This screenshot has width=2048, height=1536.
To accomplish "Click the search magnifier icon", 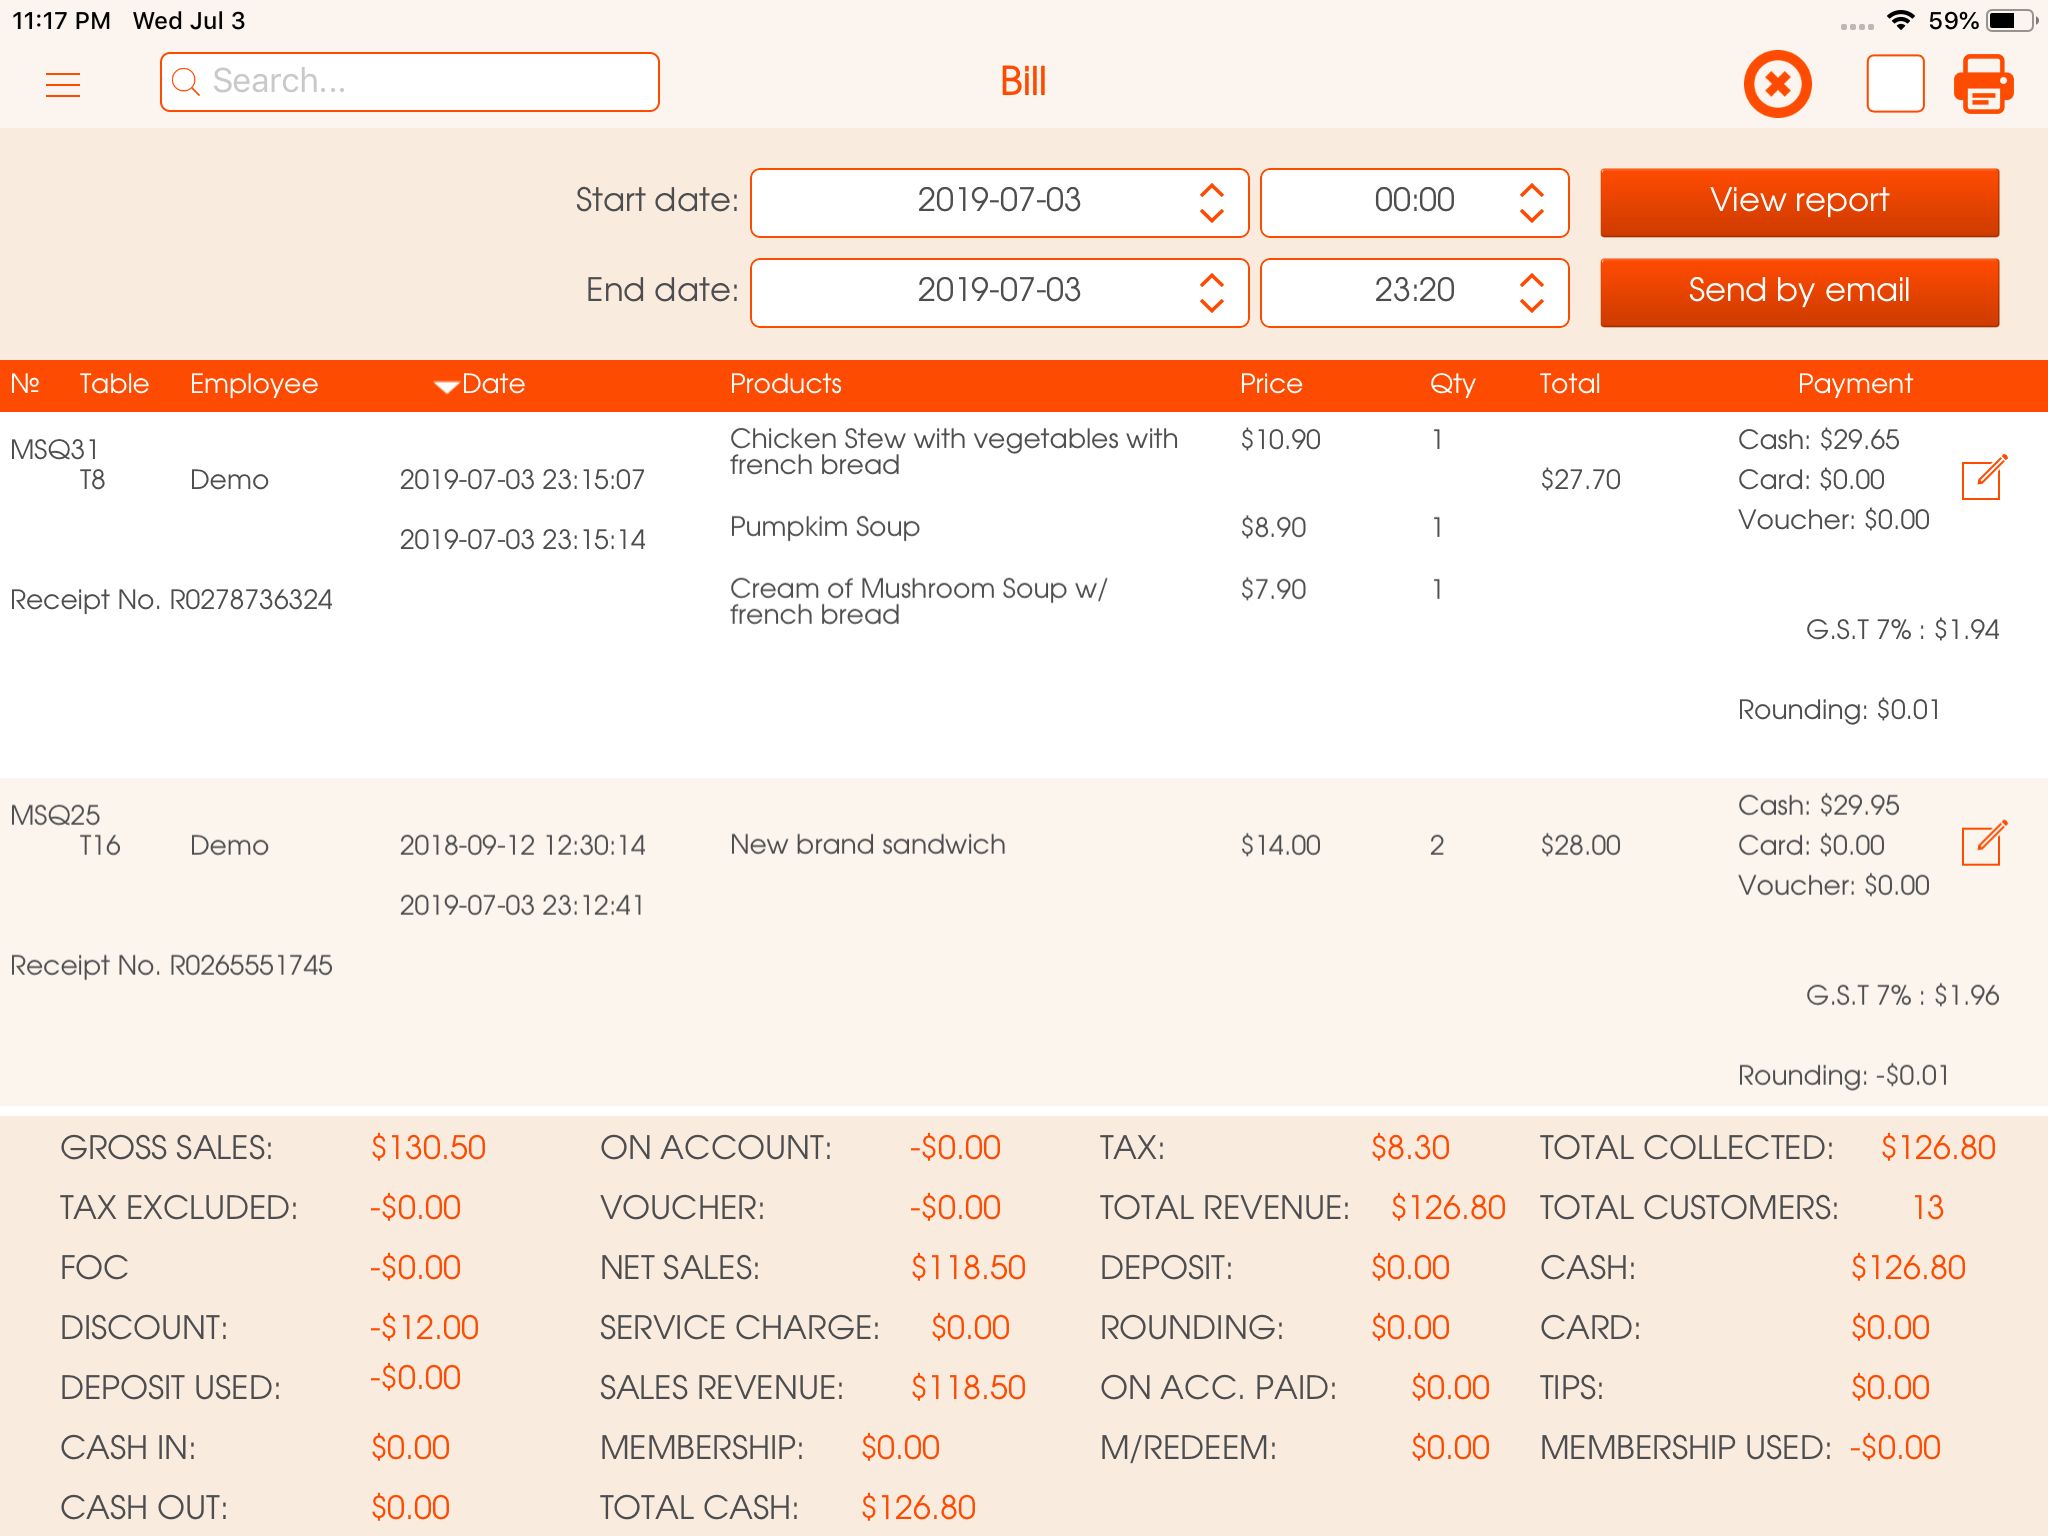I will click(186, 82).
